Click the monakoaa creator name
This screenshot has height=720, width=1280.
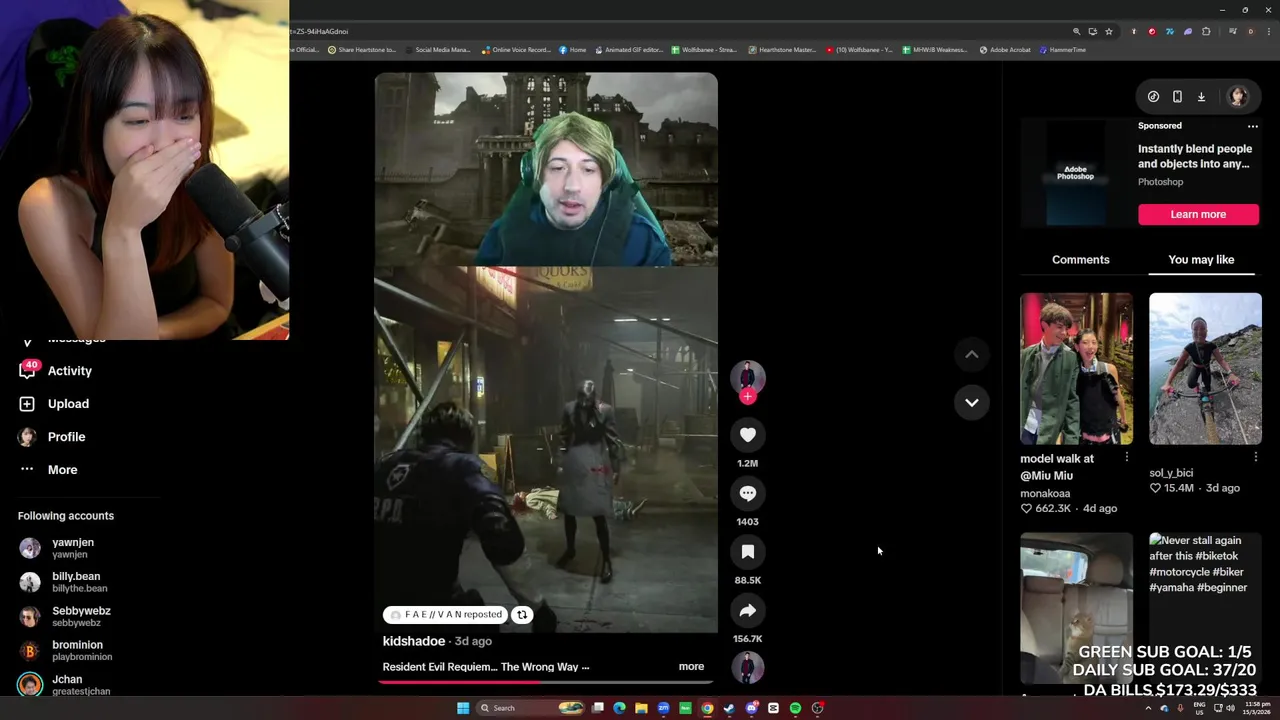[1045, 493]
